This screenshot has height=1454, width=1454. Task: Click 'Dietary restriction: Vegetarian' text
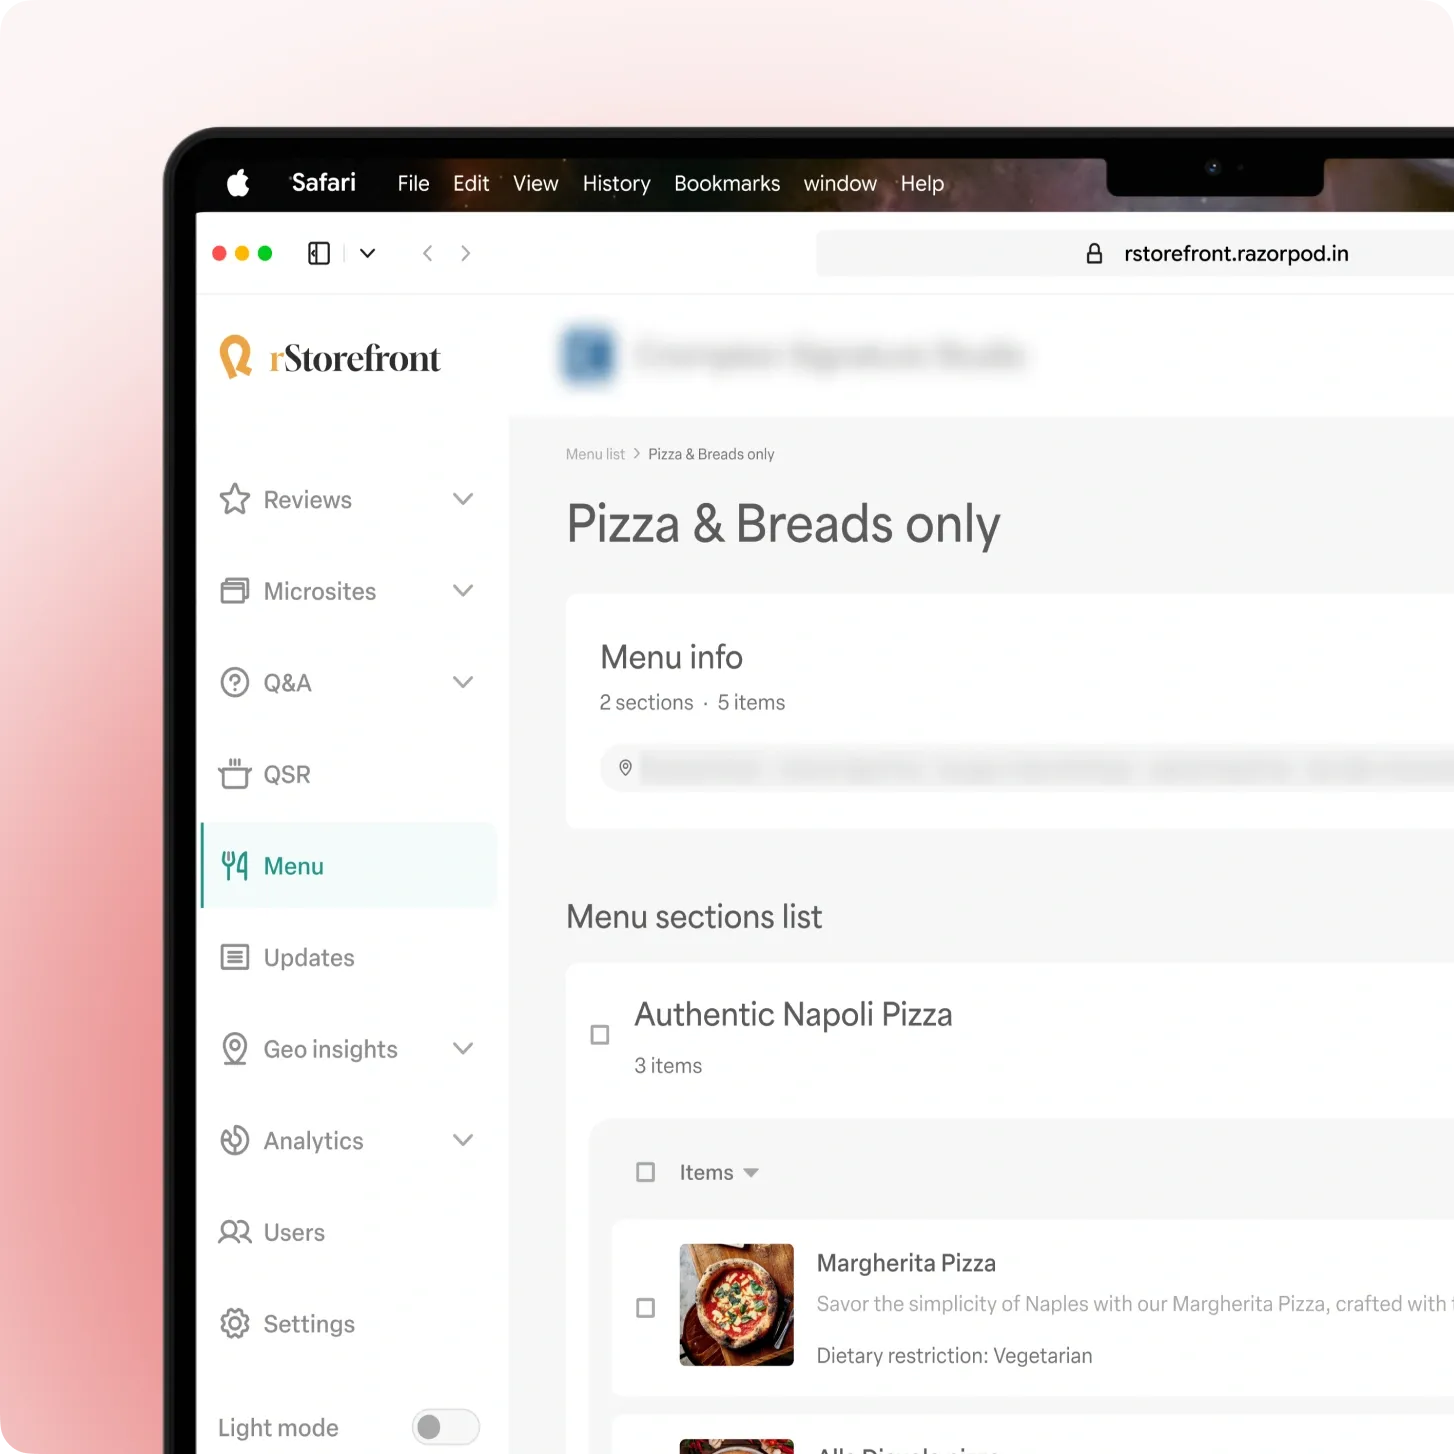[954, 1356]
